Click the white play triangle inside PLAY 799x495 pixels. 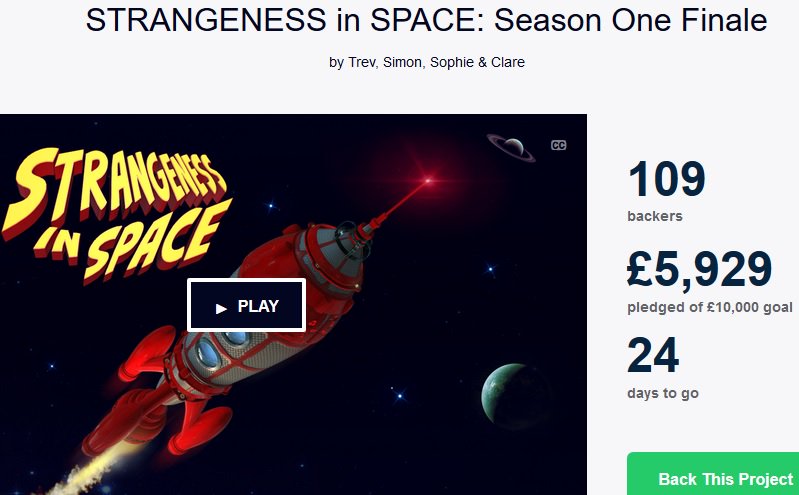221,308
